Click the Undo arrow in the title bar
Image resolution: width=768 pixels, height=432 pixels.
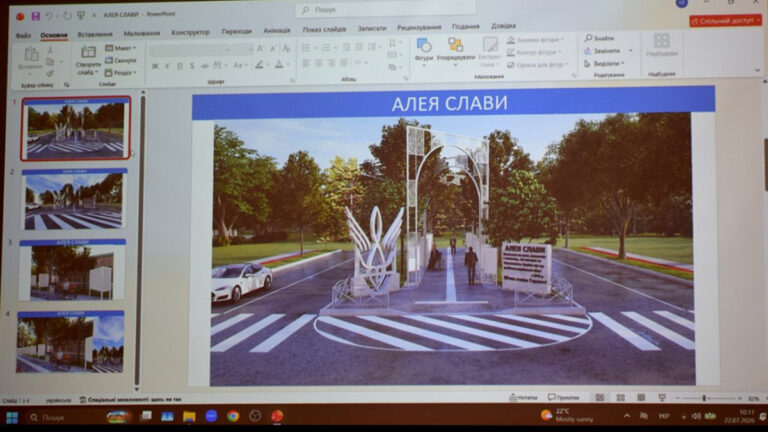(49, 16)
